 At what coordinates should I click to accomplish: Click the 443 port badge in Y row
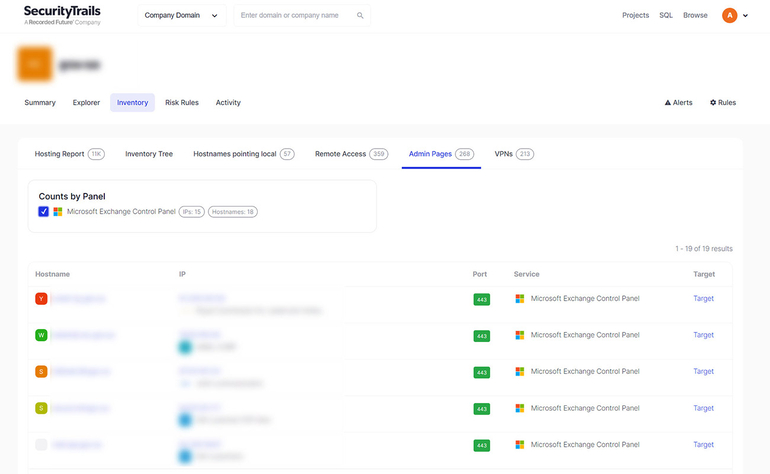[482, 299]
